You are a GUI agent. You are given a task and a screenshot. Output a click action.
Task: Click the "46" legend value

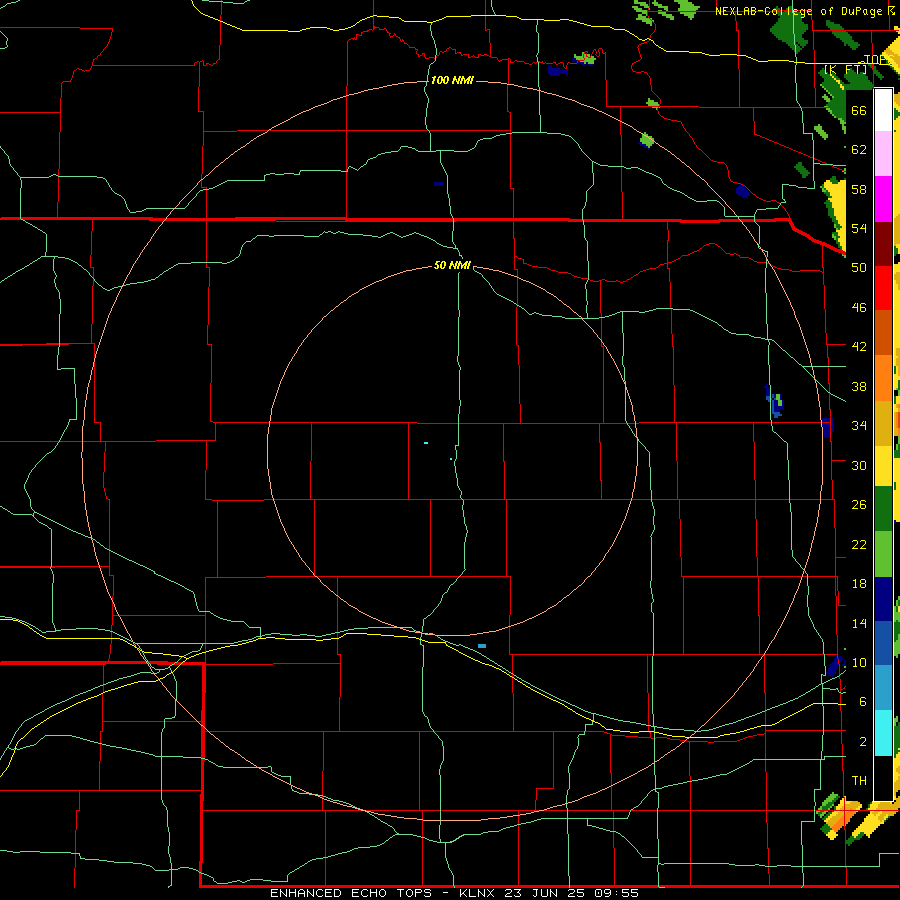pos(859,308)
